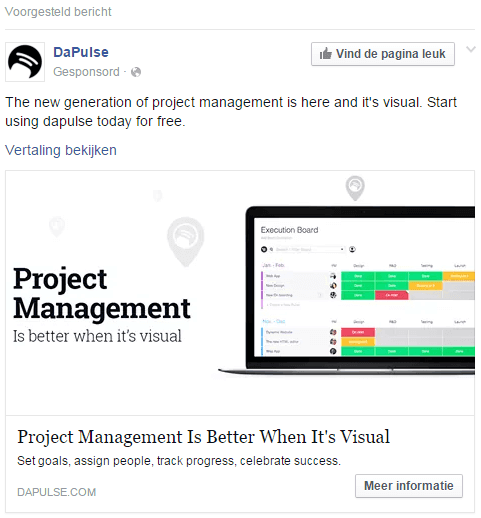
Task: Click the 'Meer informatie' button
Action: pos(409,486)
